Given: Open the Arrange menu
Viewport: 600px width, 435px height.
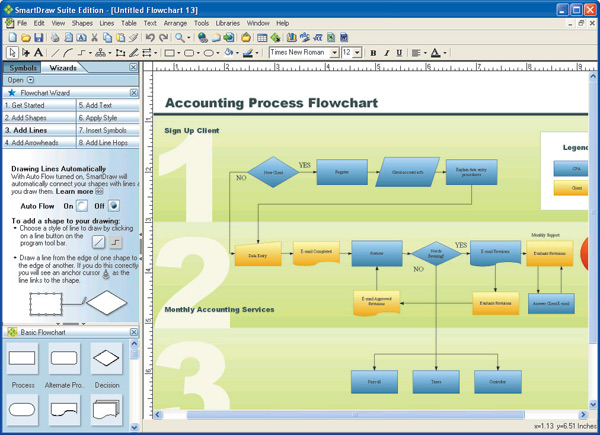Looking at the screenshot, I should coord(174,22).
